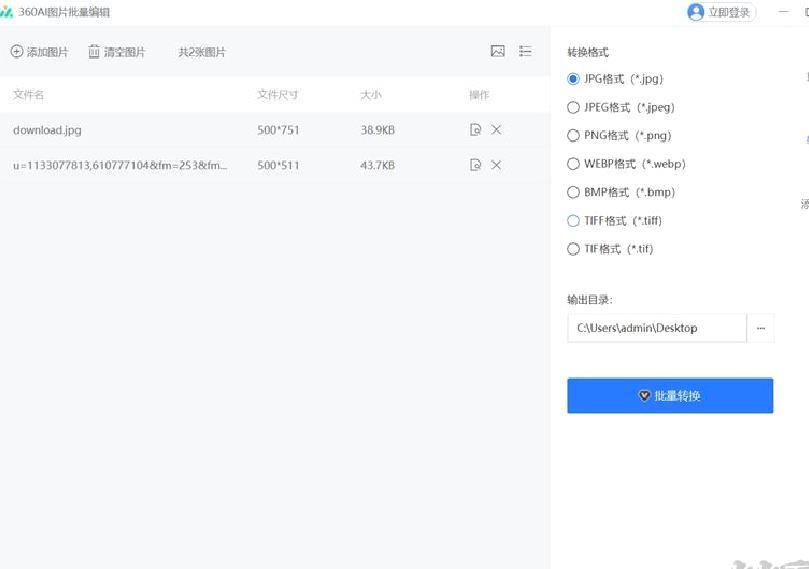Click the 文件尺寸 column header

tap(278, 94)
